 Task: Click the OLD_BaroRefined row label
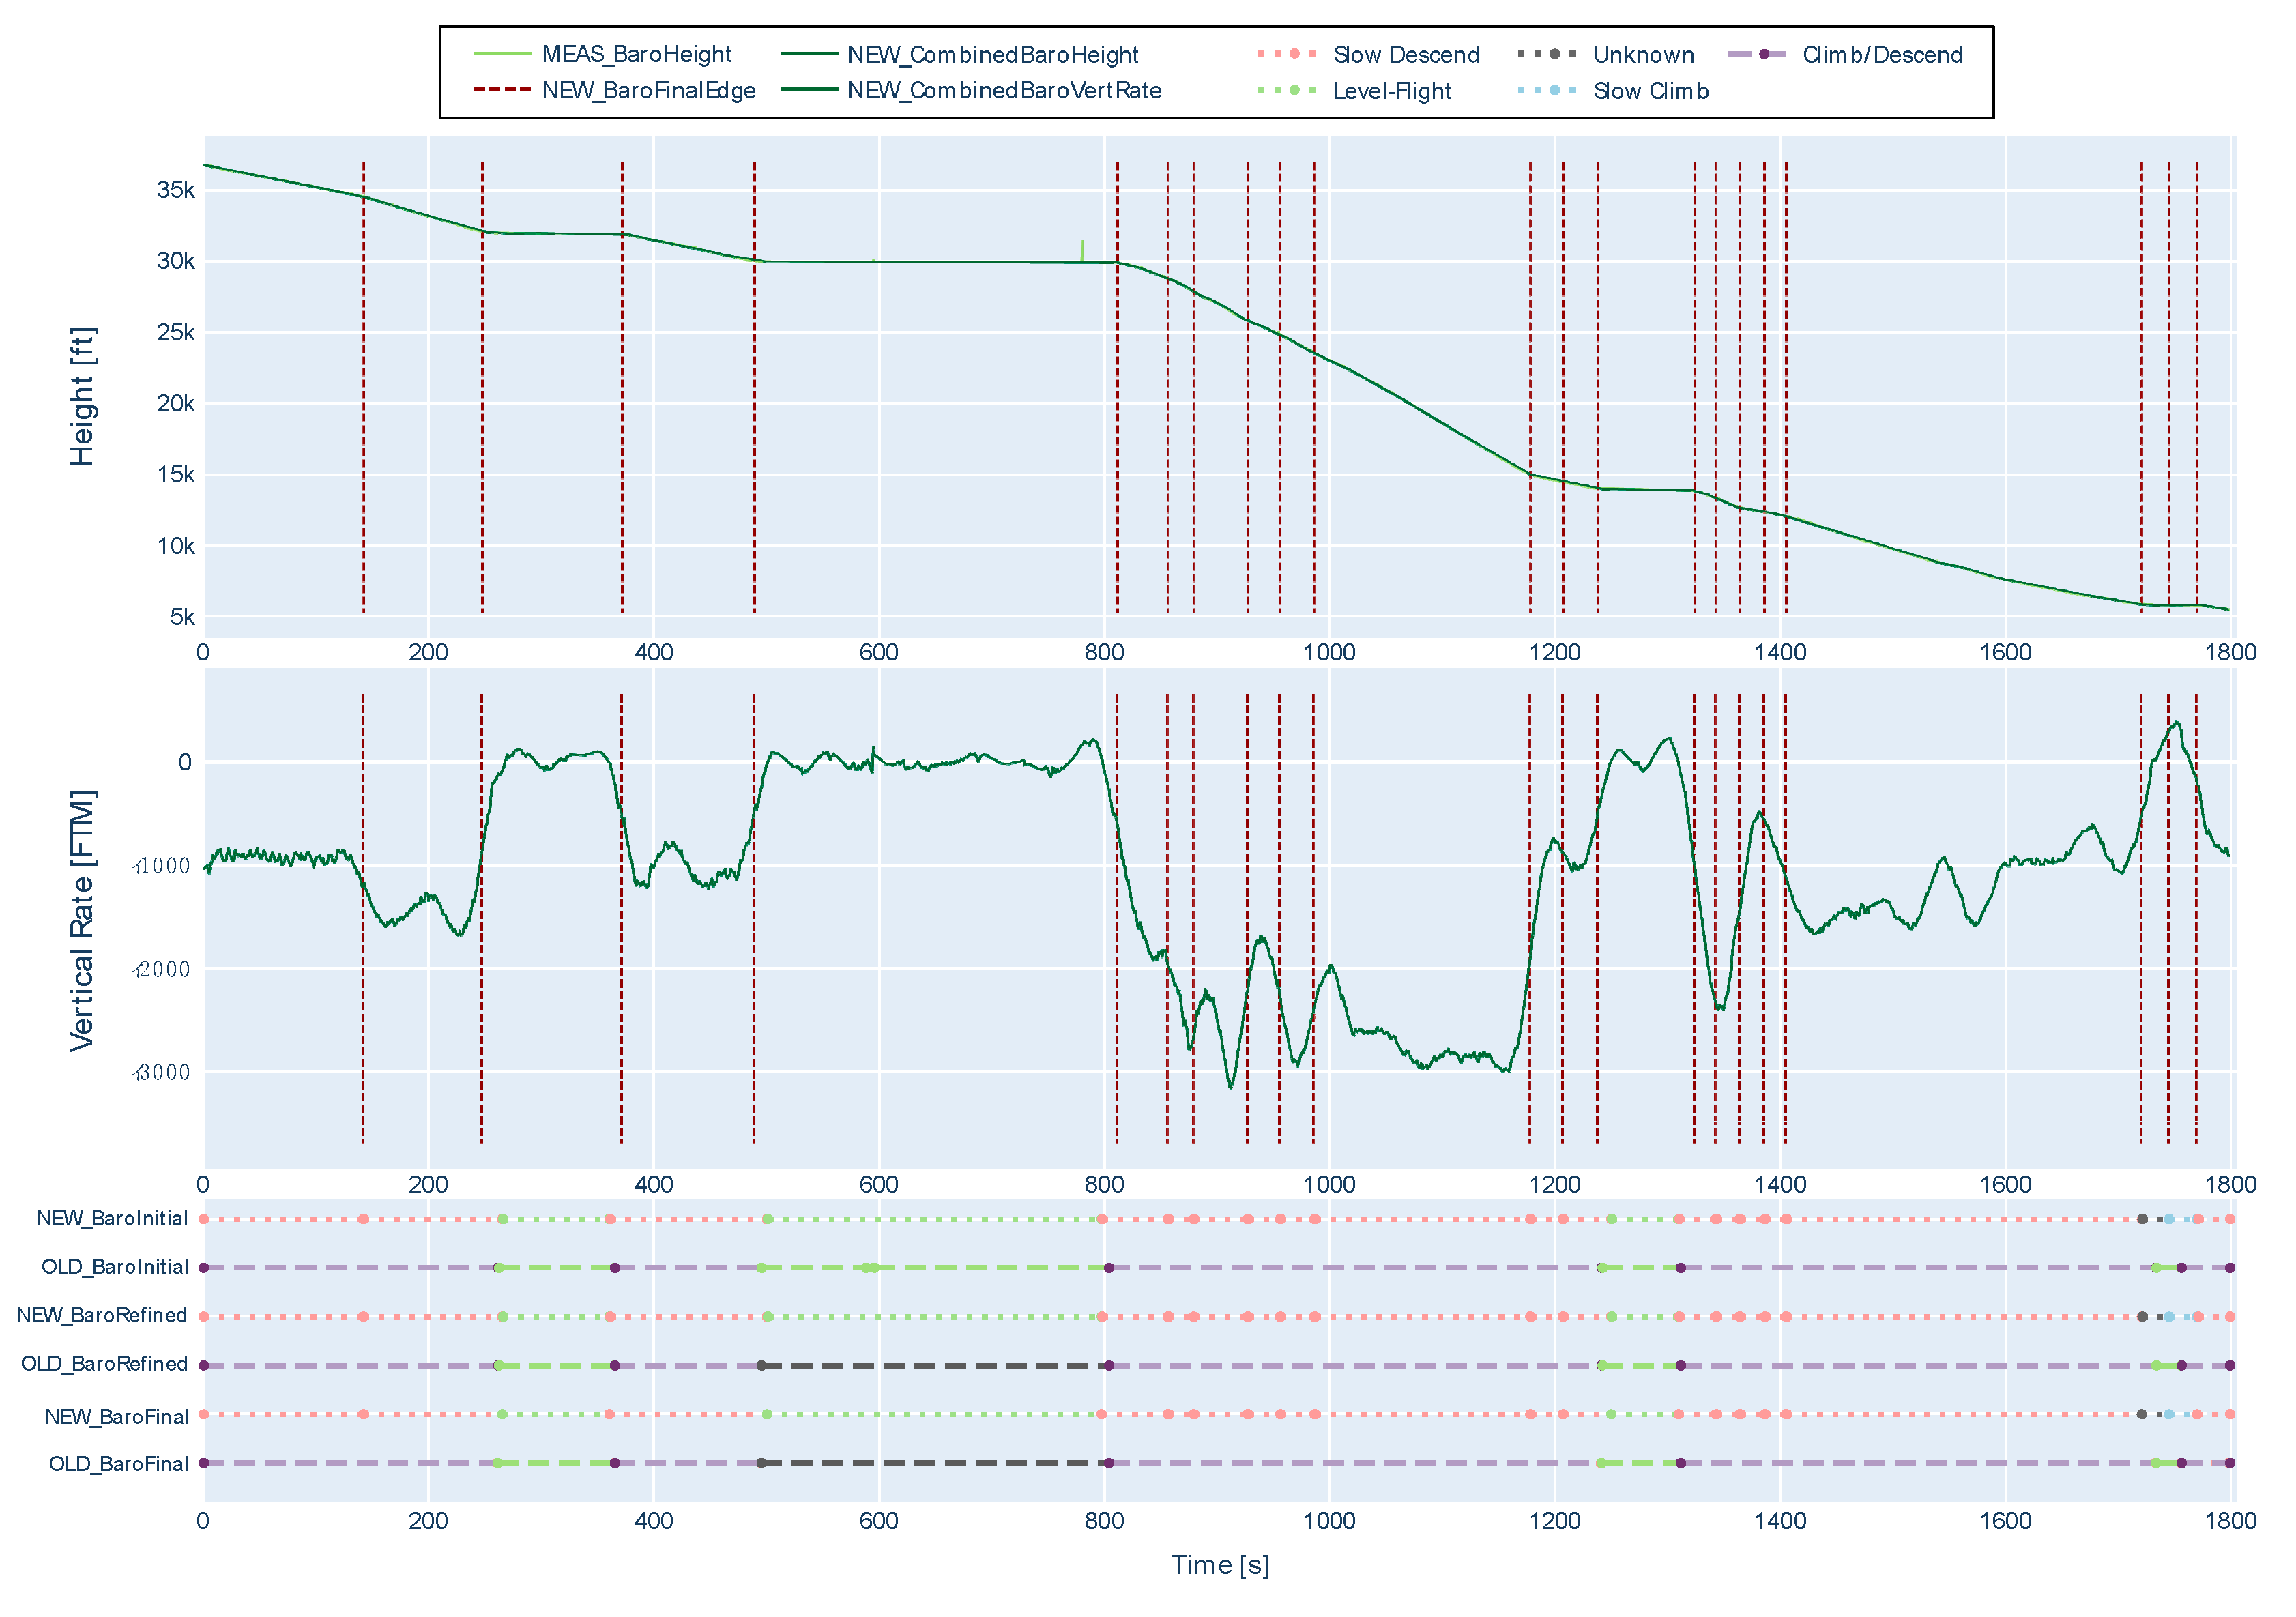pos(104,1364)
